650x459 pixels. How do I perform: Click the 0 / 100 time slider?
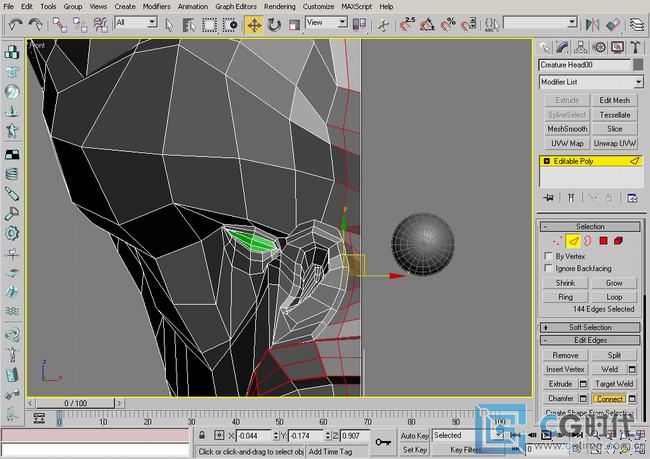tap(75, 403)
